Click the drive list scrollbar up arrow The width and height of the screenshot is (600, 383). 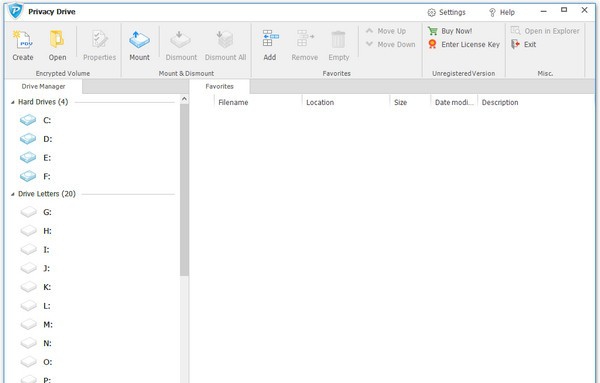[x=184, y=99]
